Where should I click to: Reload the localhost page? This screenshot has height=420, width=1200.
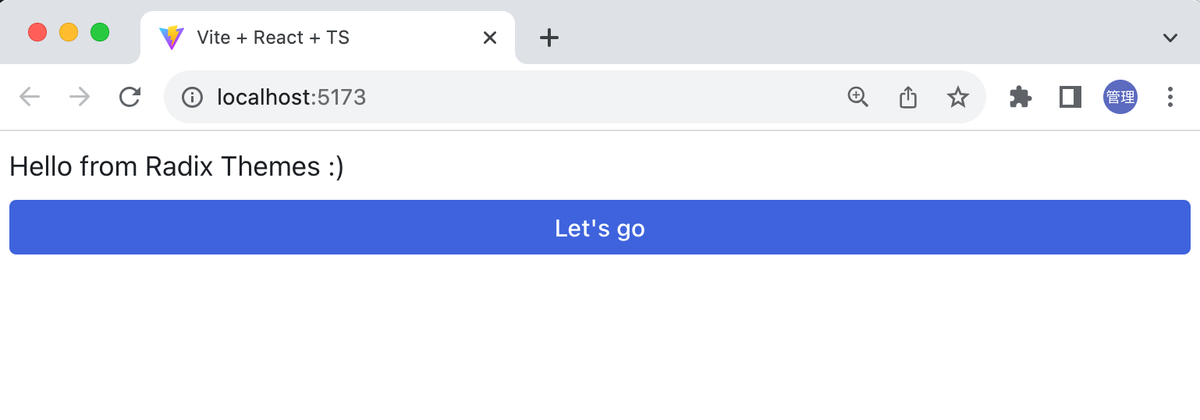[x=129, y=97]
